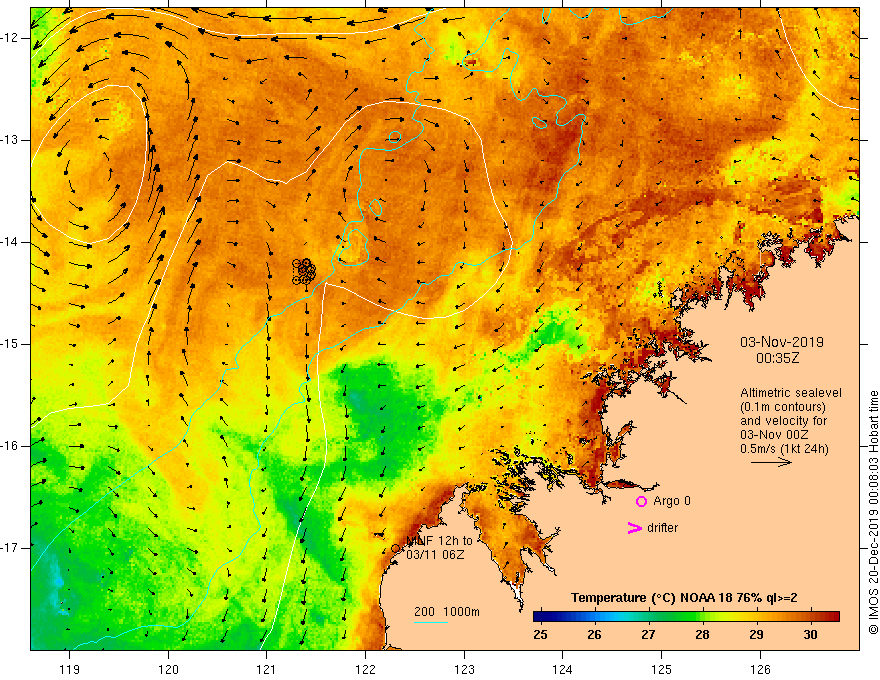The width and height of the screenshot is (880, 680).
Task: Click the drifter legend text
Action: point(662,528)
